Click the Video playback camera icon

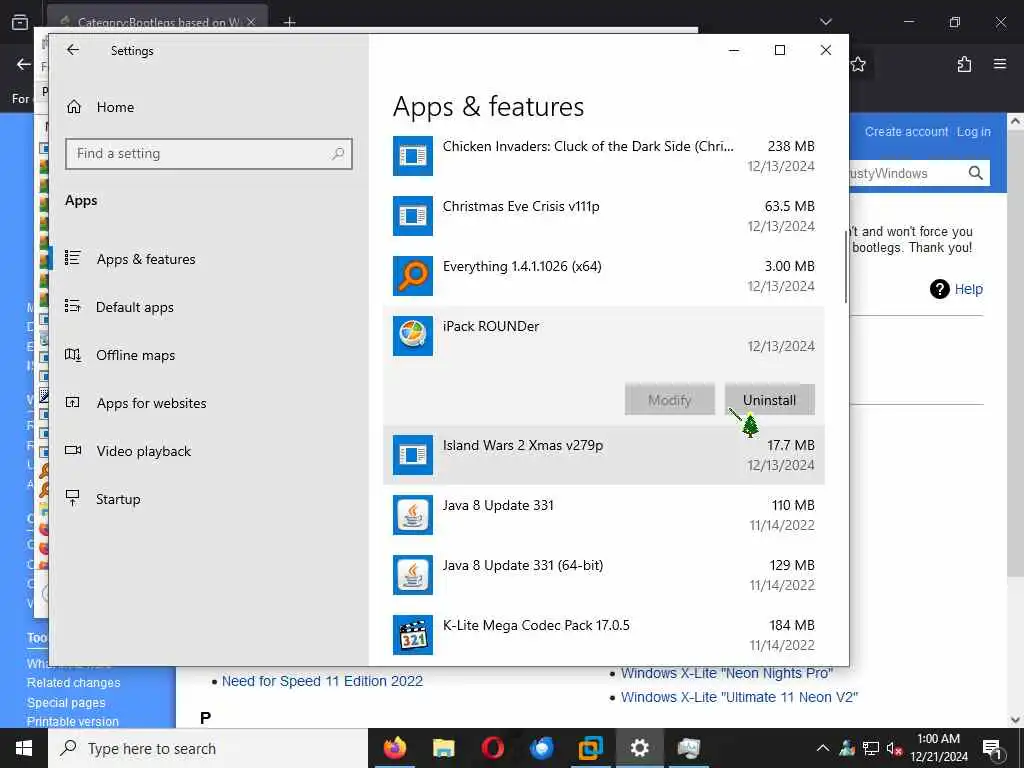pyautogui.click(x=72, y=450)
